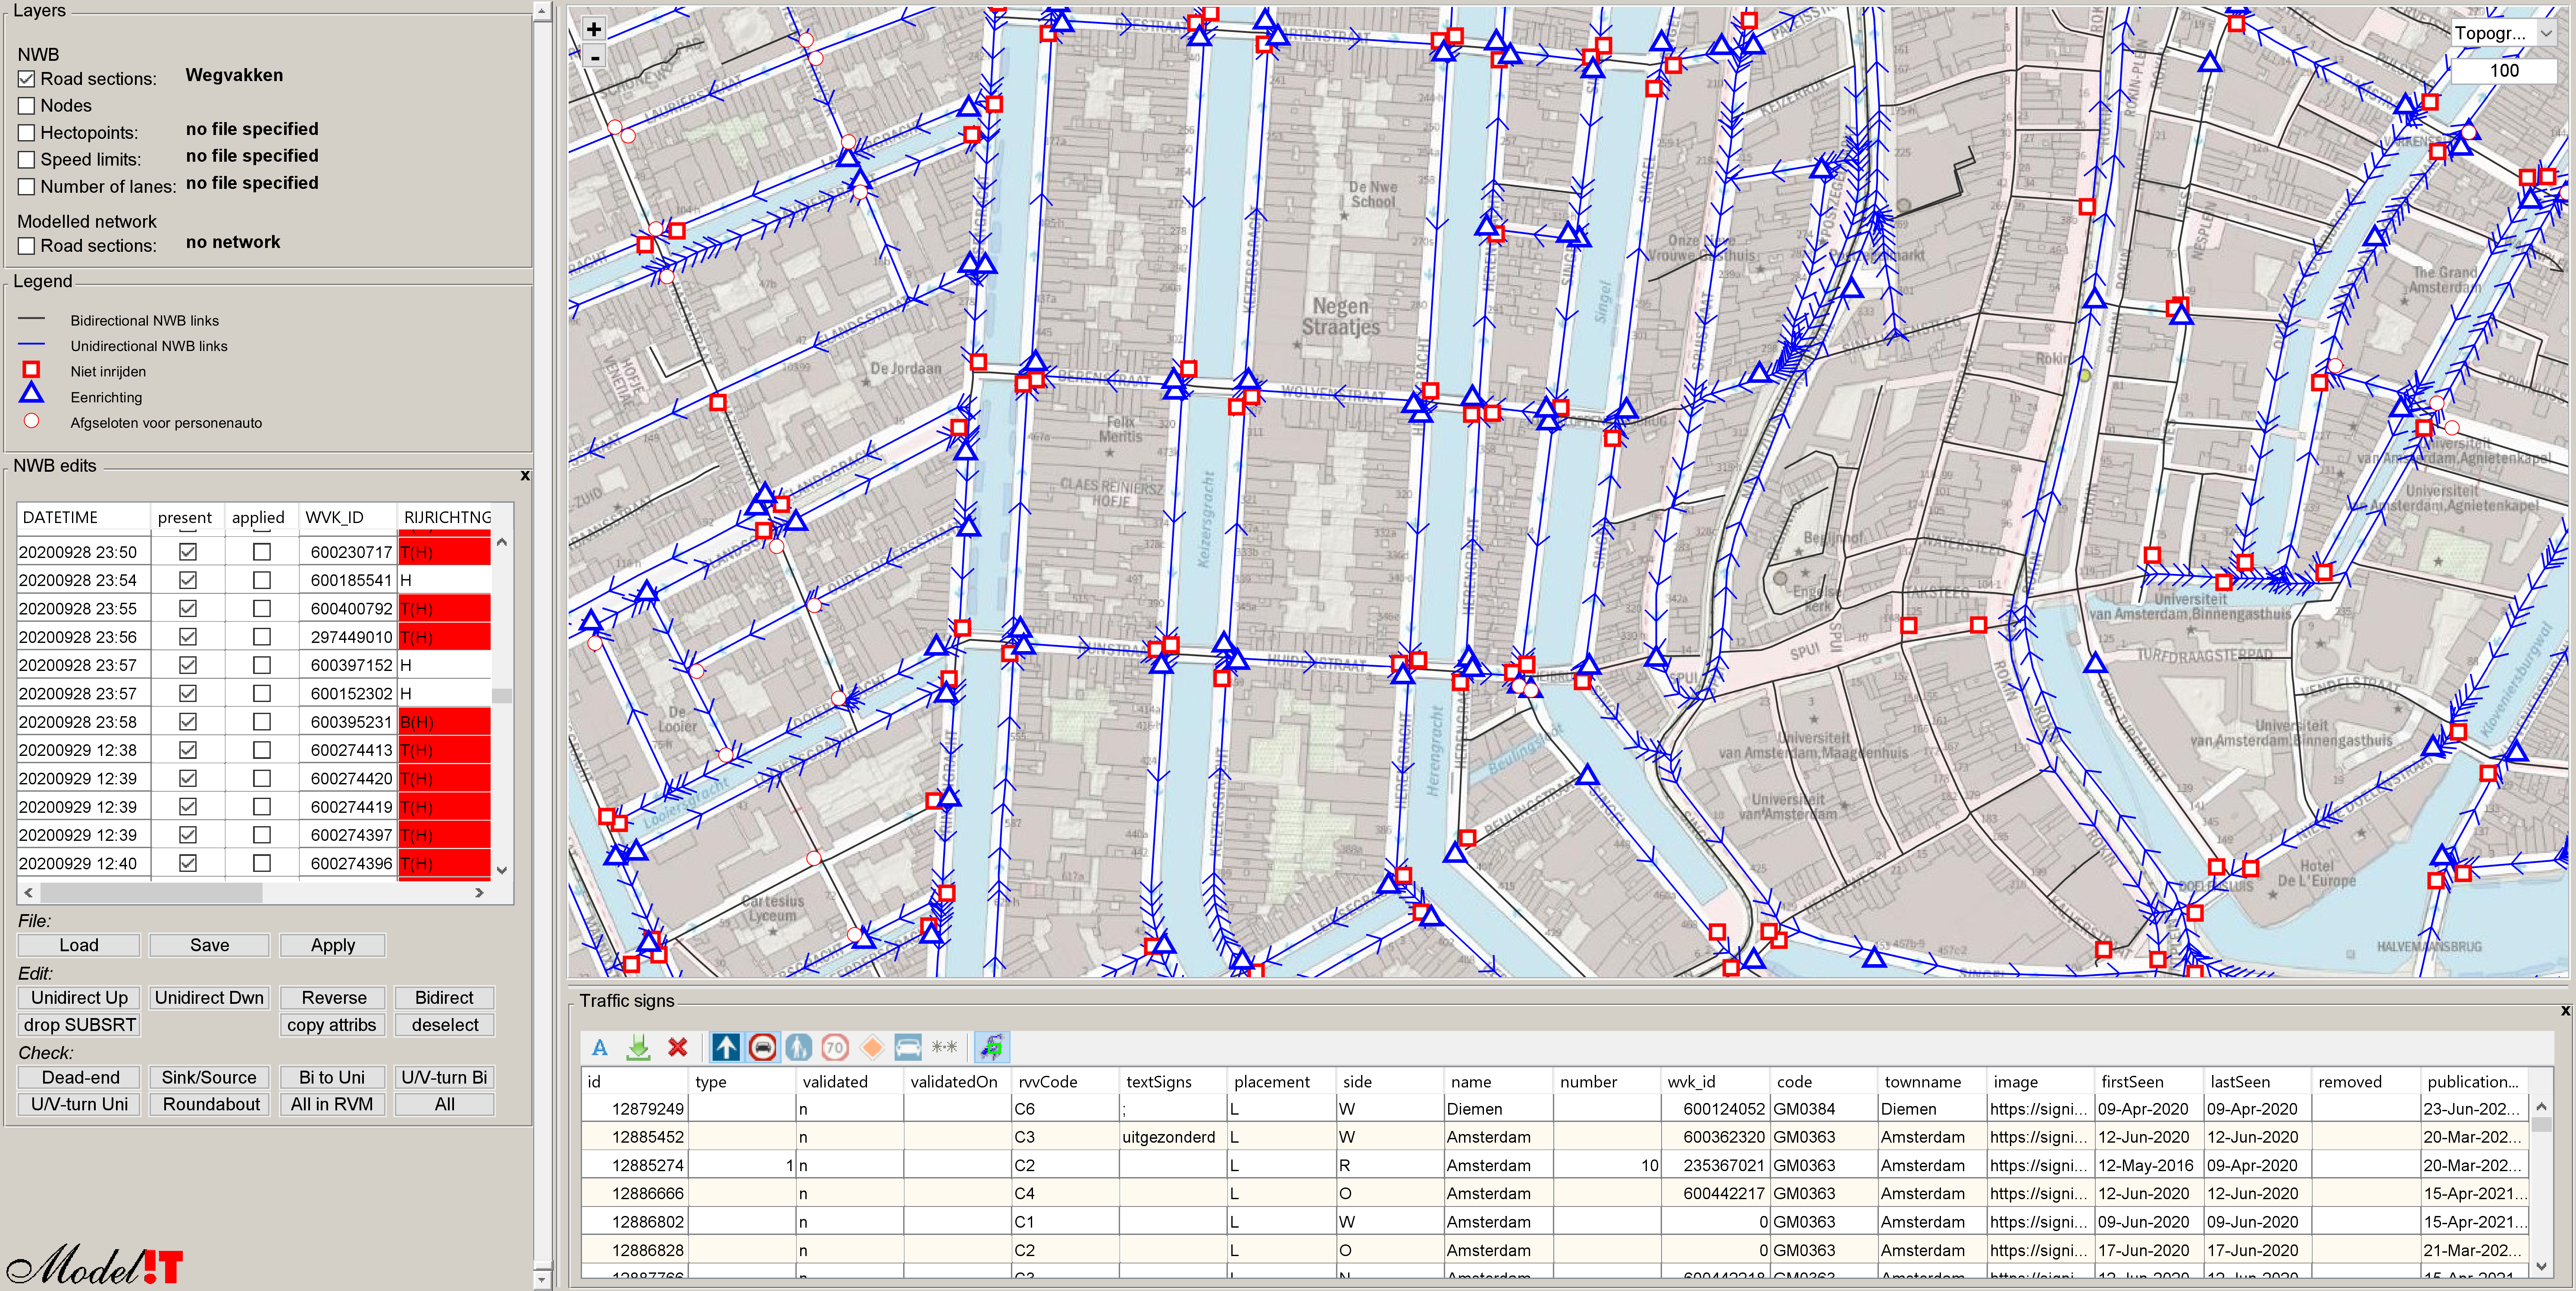
Task: Click the red X delete icon in the Traffic signs toolbar
Action: coord(678,1047)
